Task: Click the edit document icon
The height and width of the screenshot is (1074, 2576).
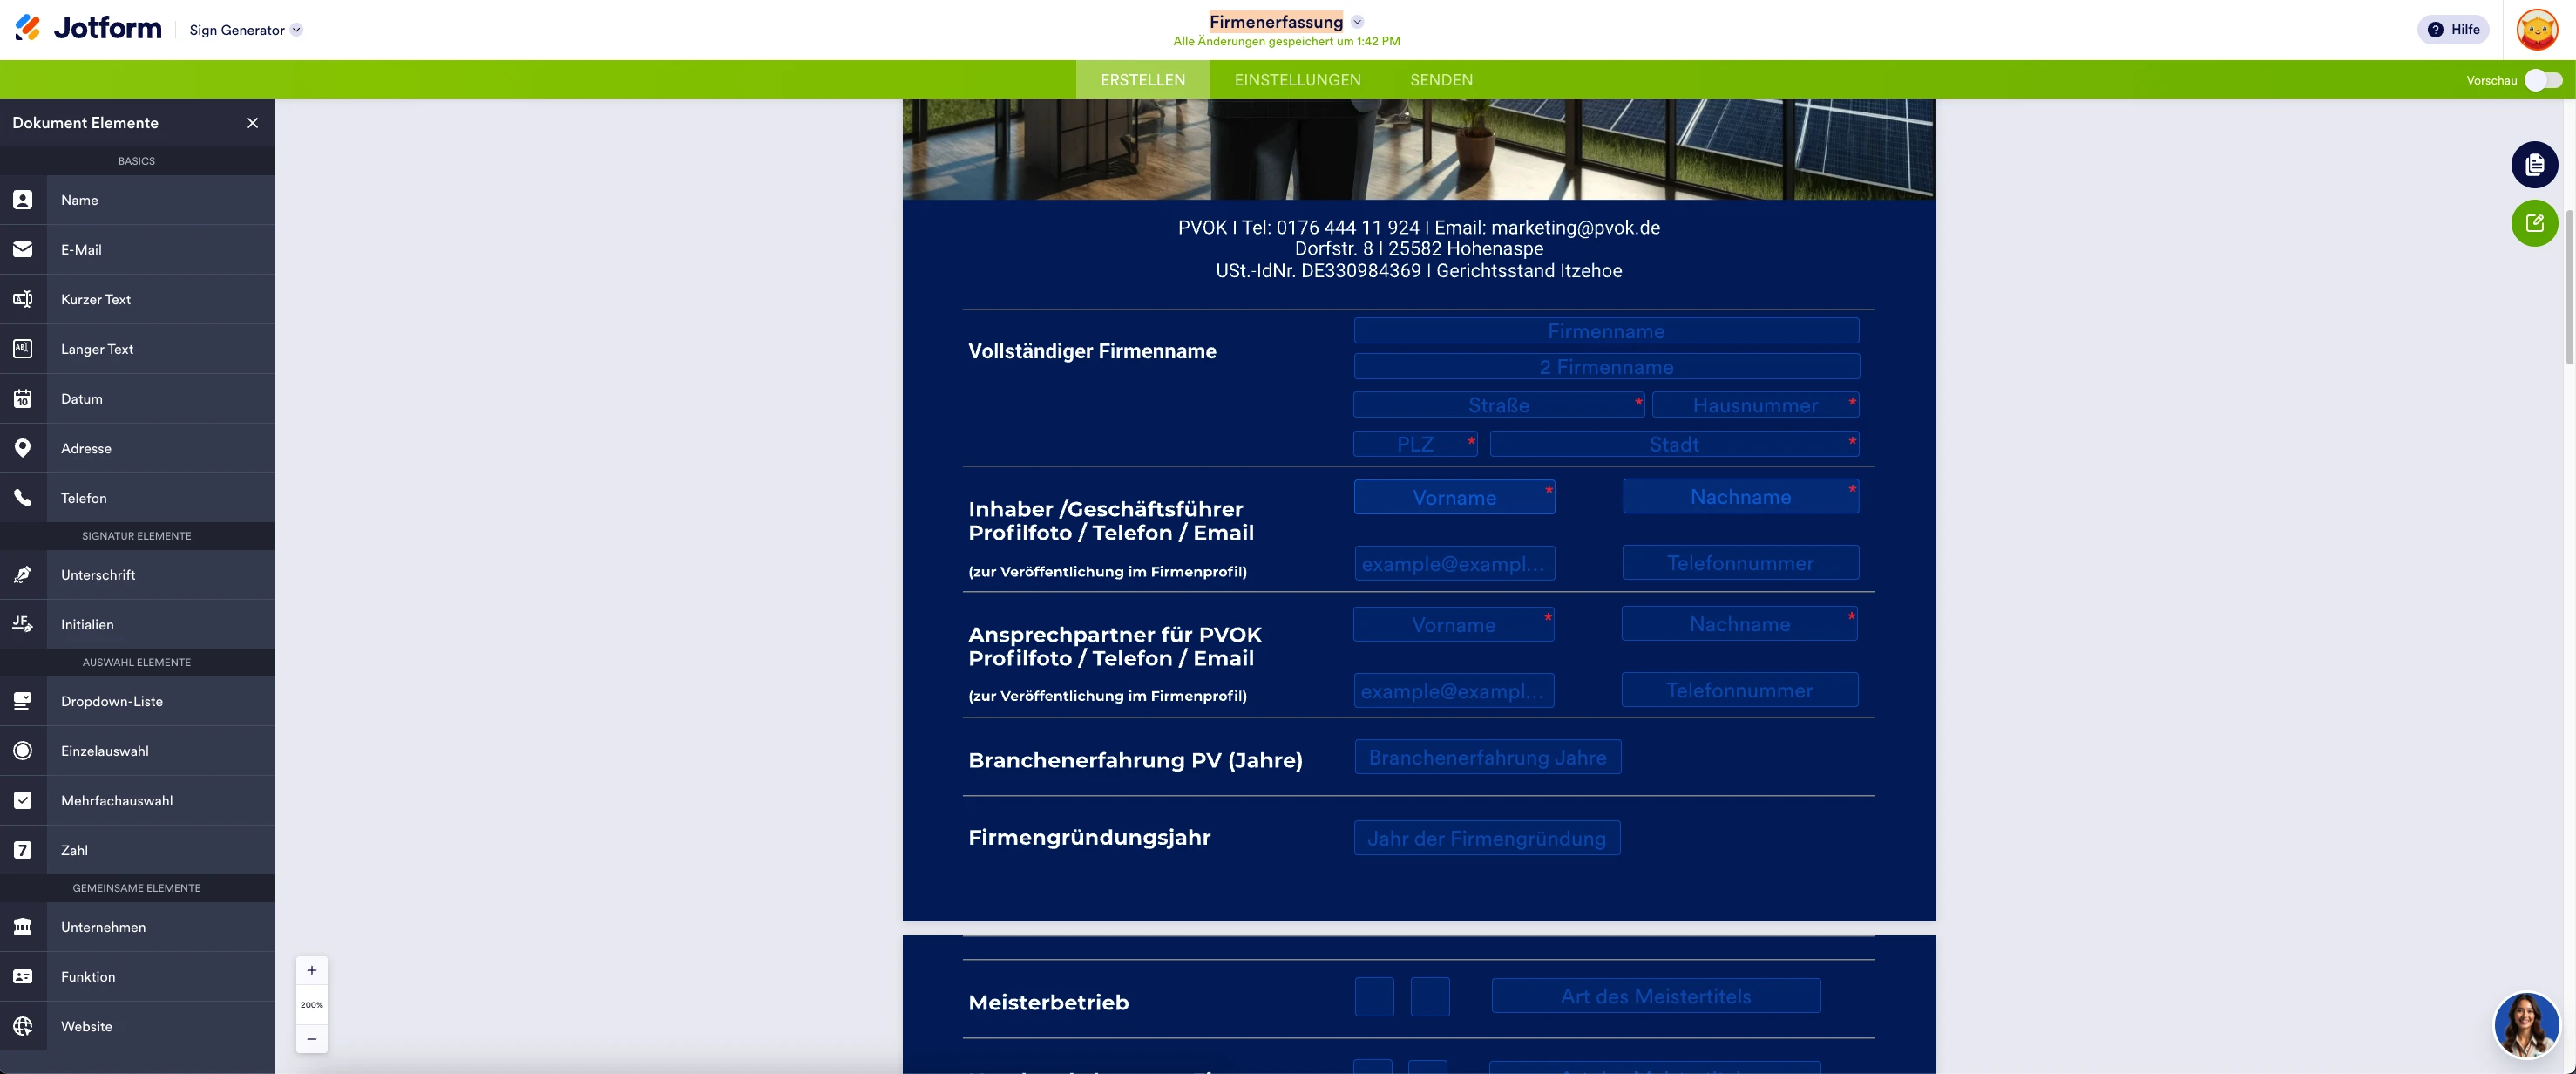Action: [x=2535, y=224]
